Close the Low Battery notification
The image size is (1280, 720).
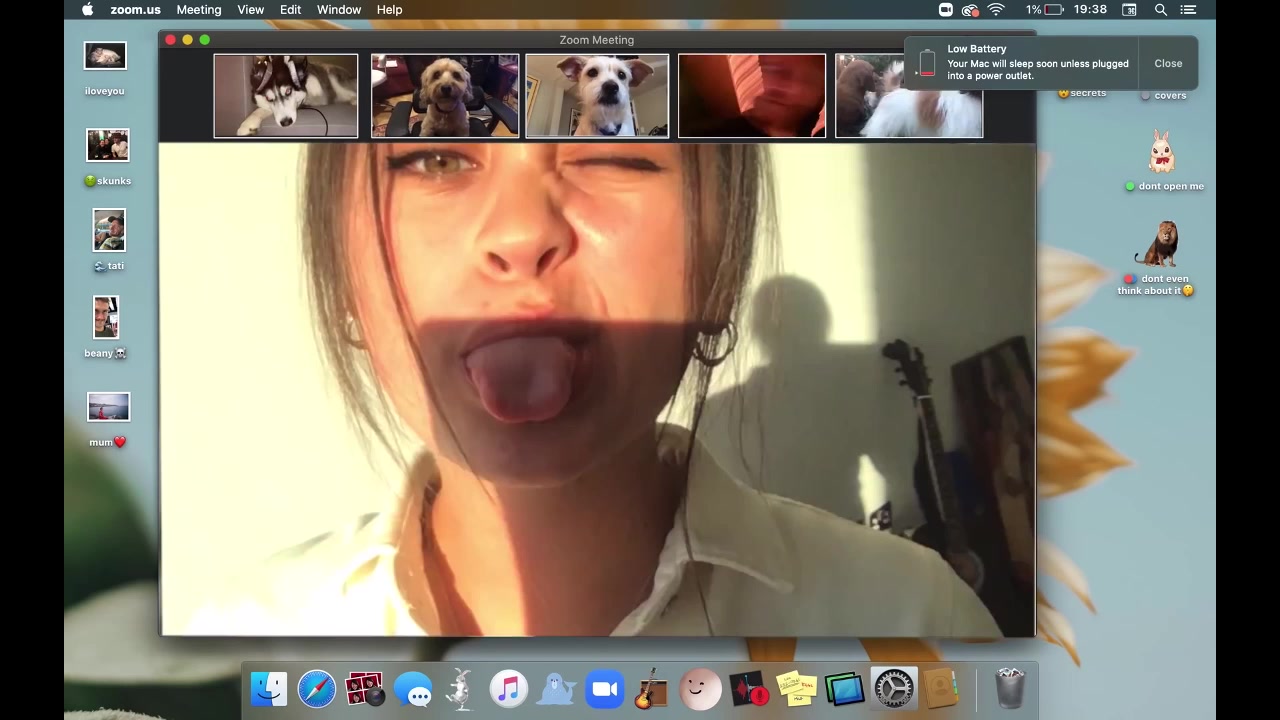point(1168,63)
